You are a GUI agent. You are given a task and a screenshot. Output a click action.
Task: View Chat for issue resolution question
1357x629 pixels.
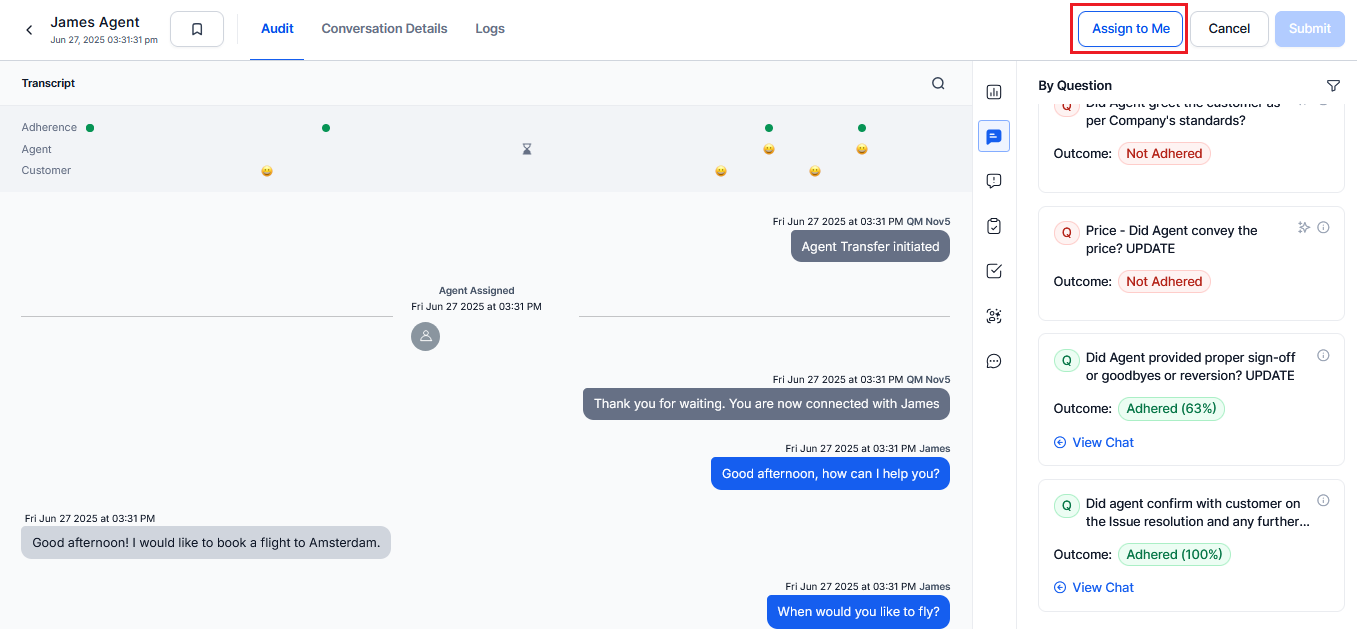tap(1094, 587)
